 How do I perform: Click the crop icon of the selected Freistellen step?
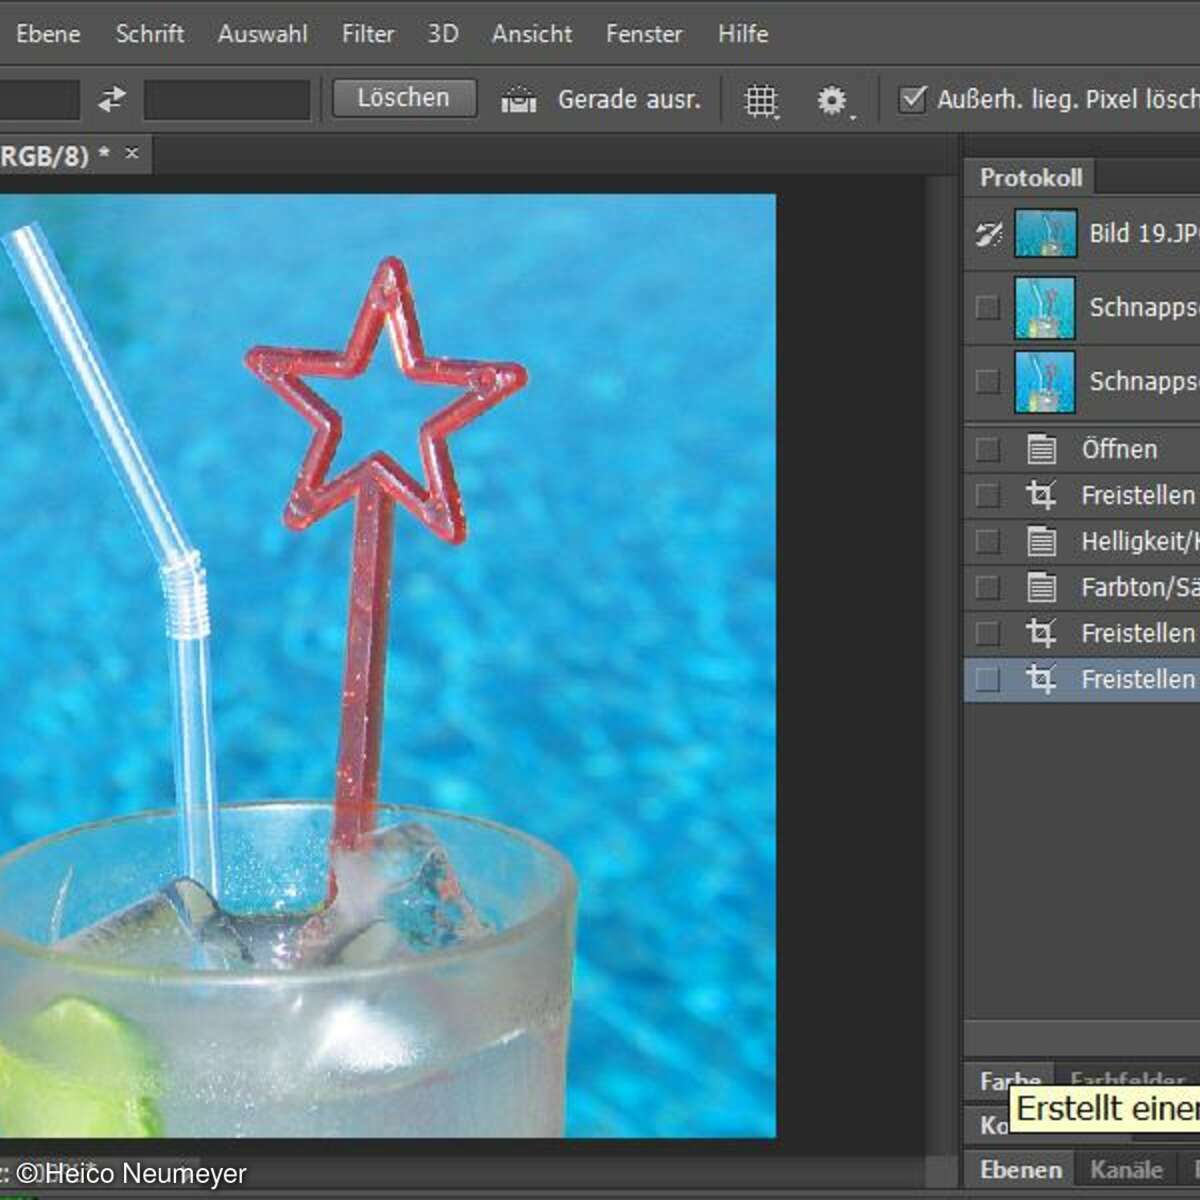coord(1041,680)
